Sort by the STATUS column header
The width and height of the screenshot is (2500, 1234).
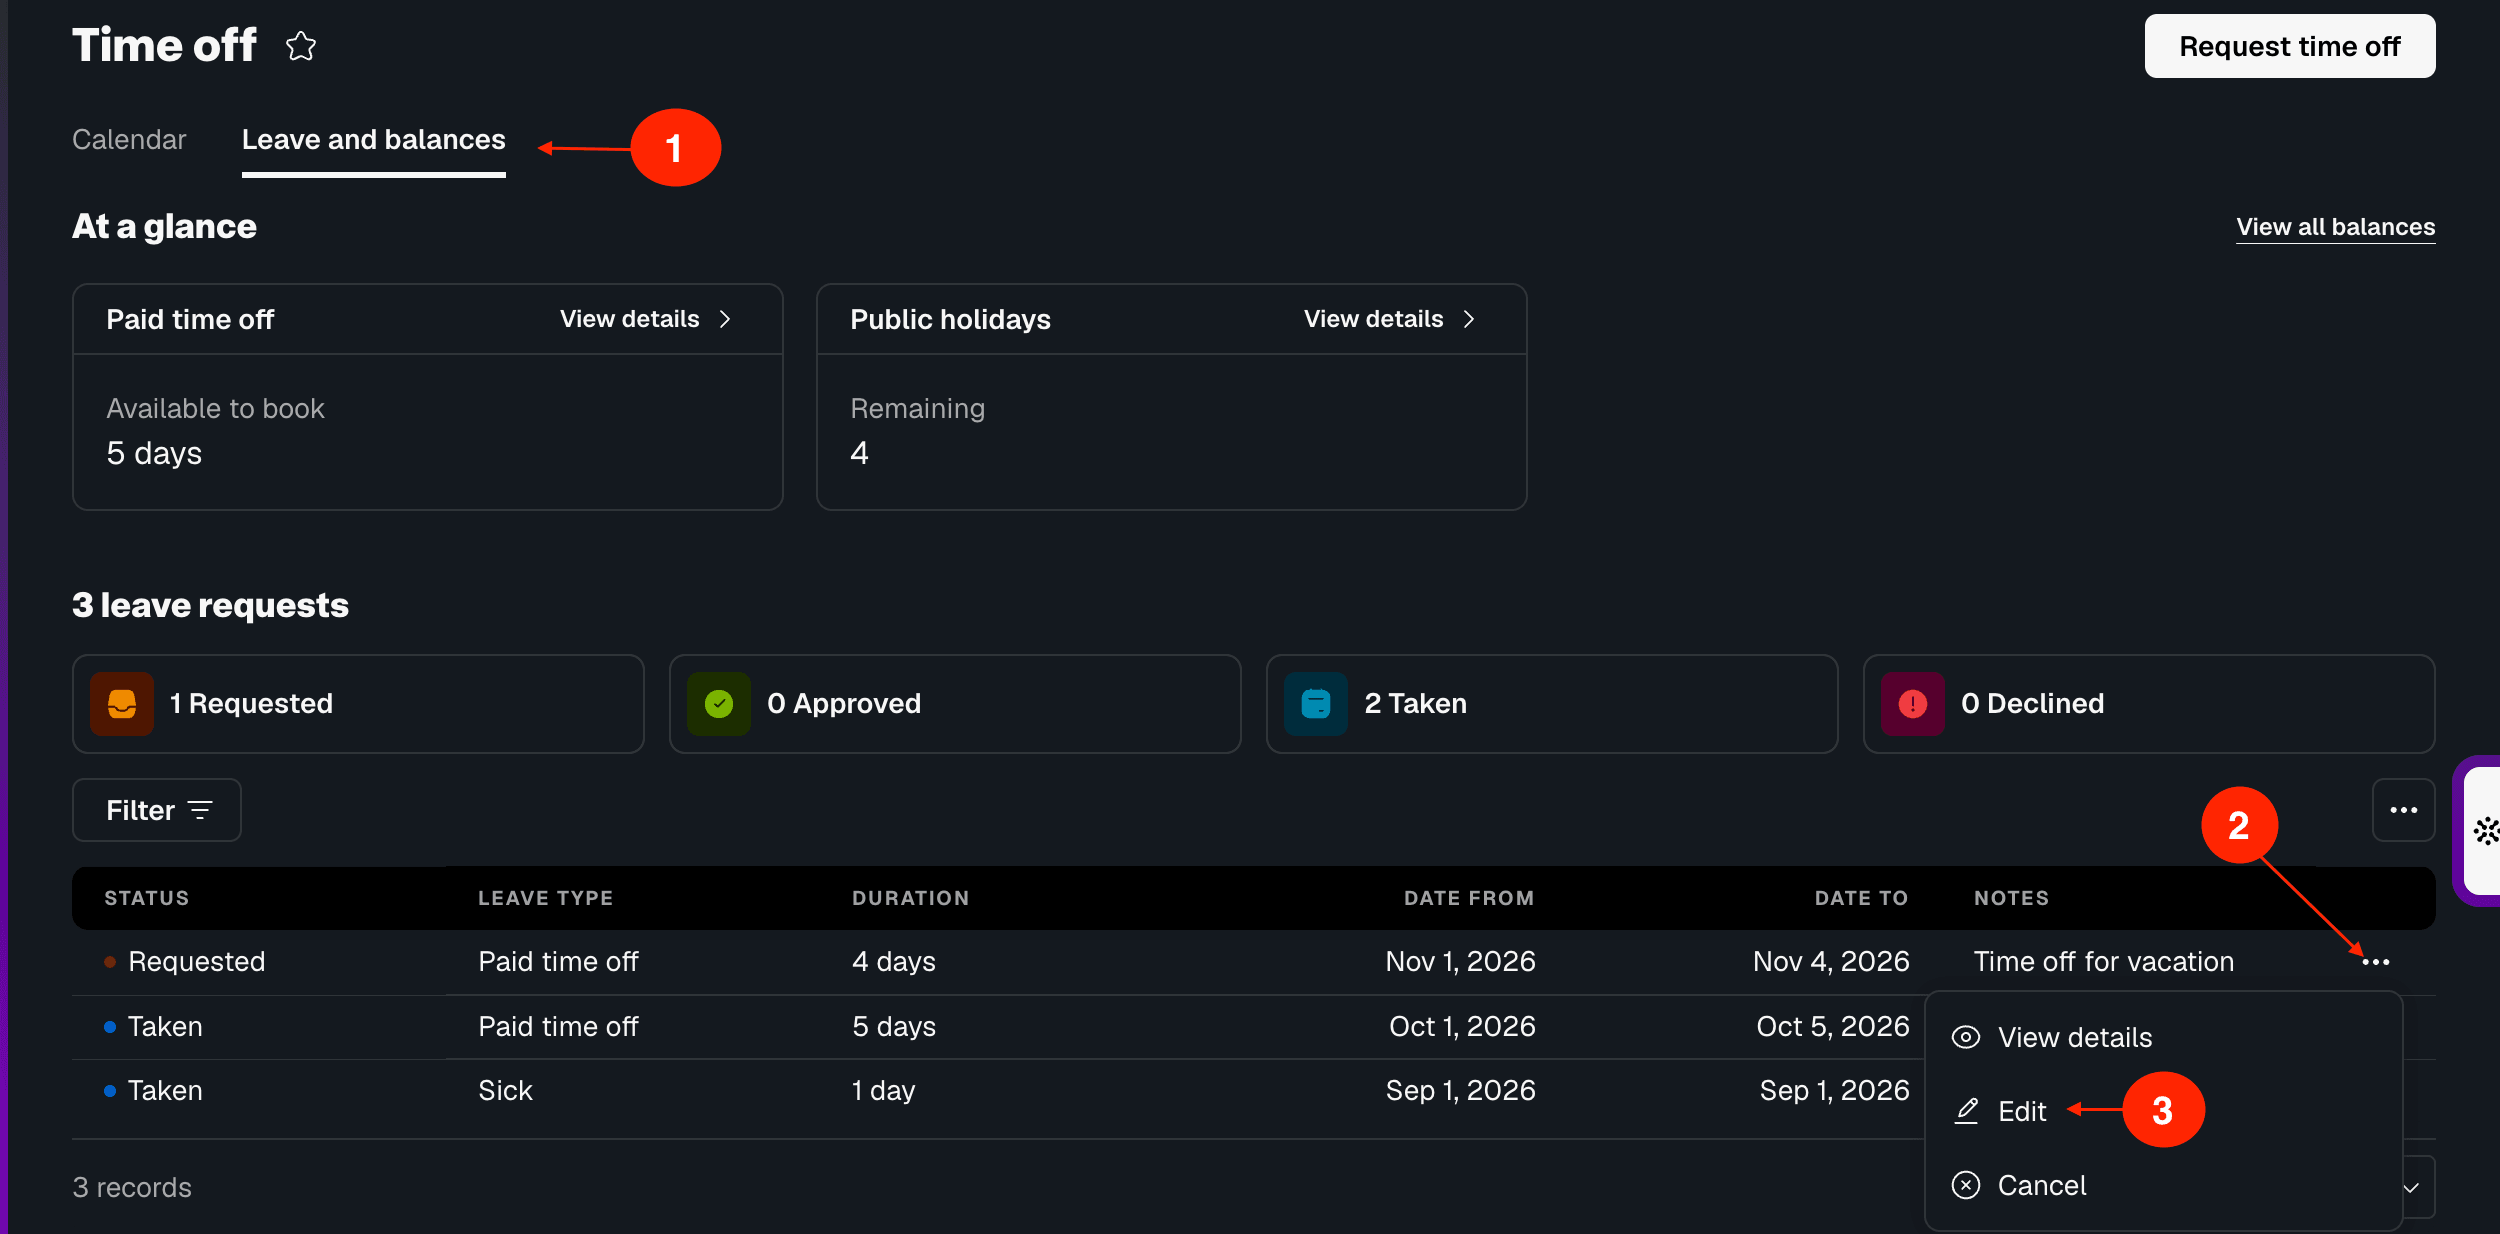point(147,898)
